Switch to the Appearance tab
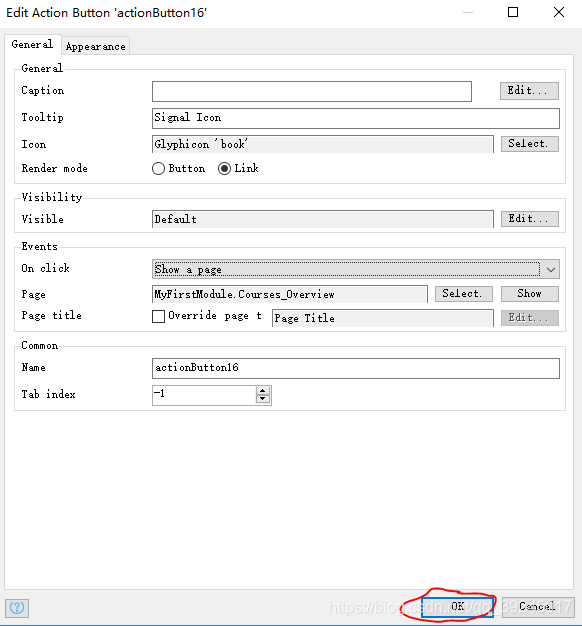This screenshot has height=626, width=582. click(95, 46)
